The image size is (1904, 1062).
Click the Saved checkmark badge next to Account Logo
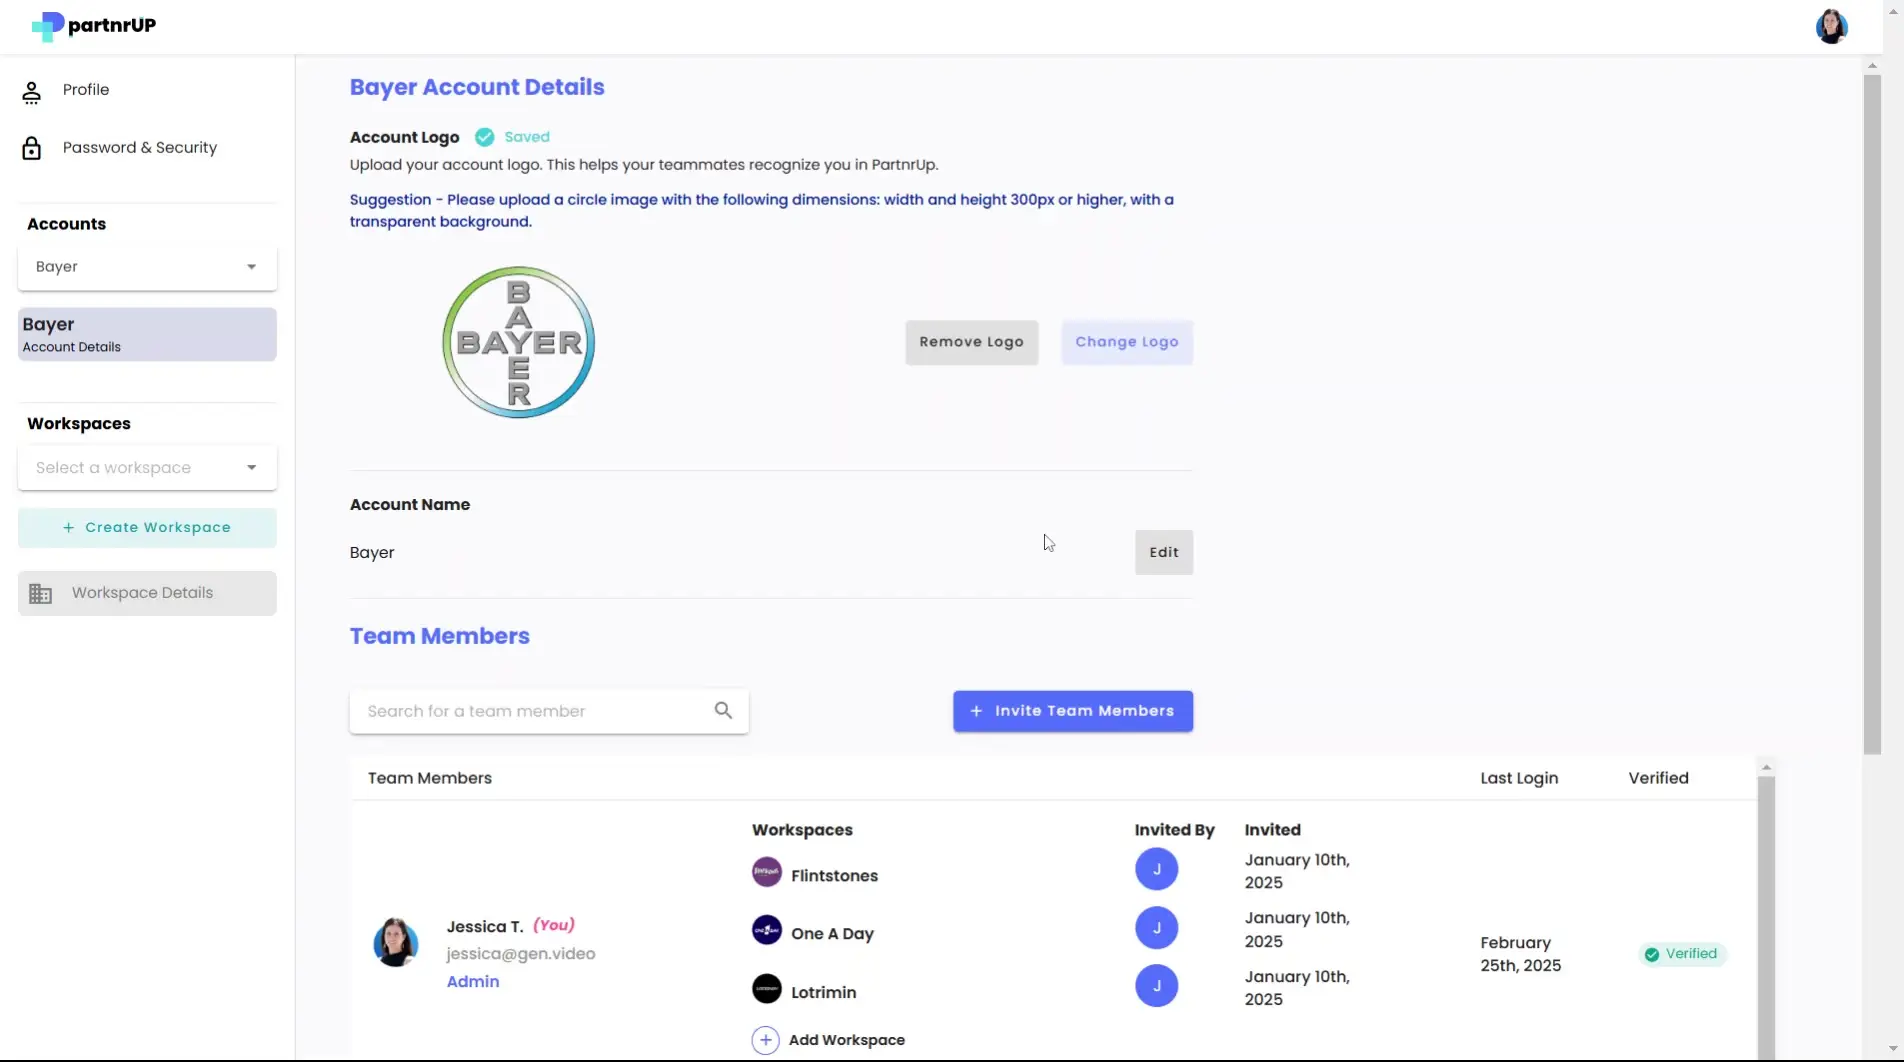pyautogui.click(x=484, y=136)
